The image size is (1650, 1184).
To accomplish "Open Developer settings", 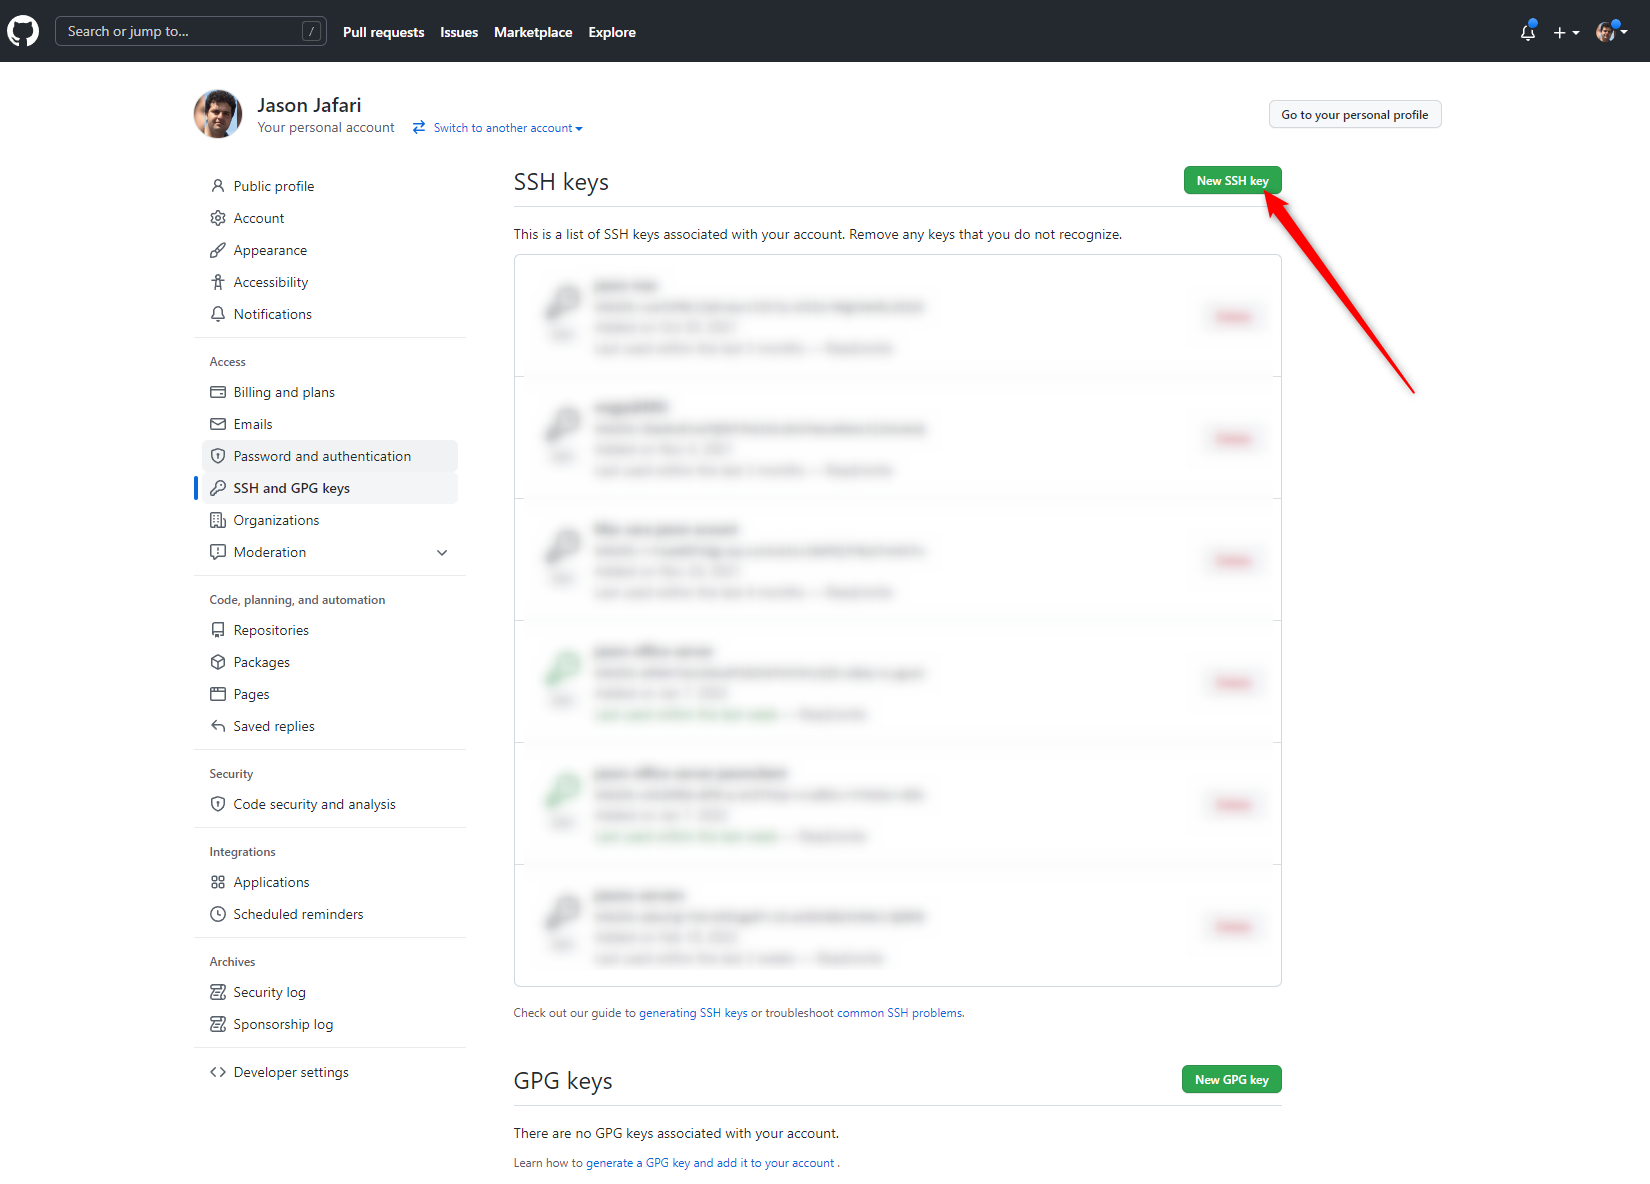I will [330, 1072].
